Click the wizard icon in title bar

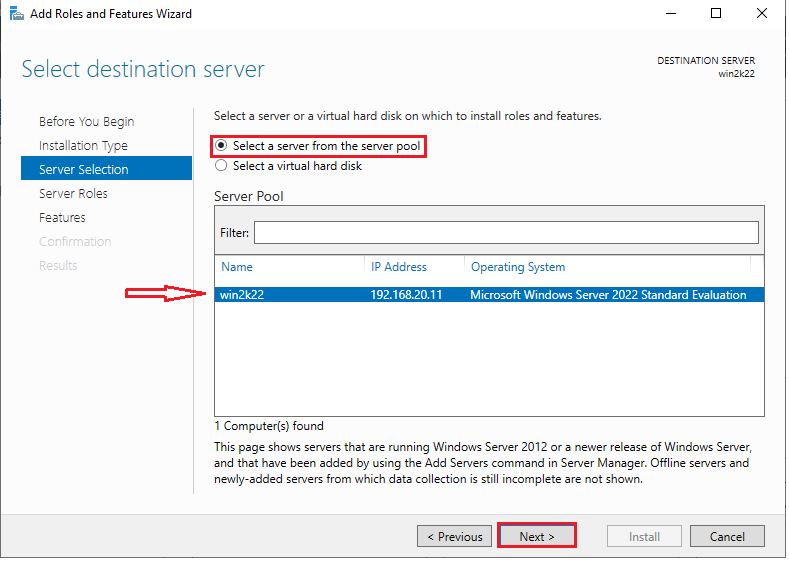click(16, 14)
